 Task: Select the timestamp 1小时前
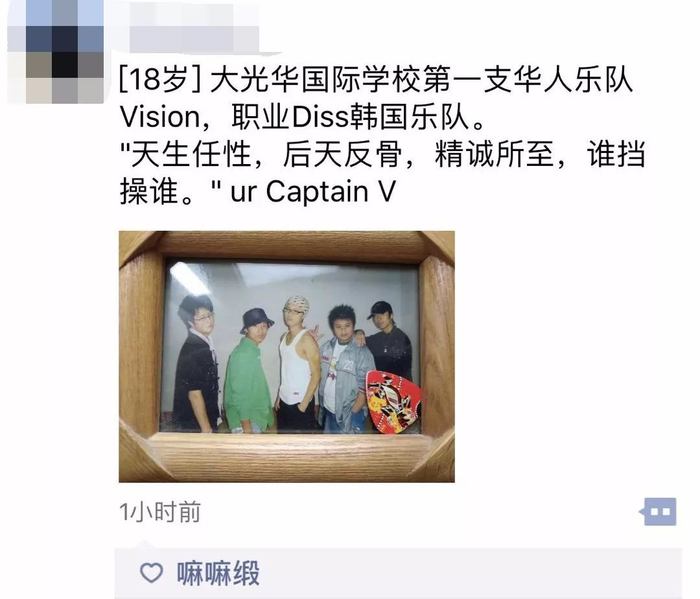160,512
